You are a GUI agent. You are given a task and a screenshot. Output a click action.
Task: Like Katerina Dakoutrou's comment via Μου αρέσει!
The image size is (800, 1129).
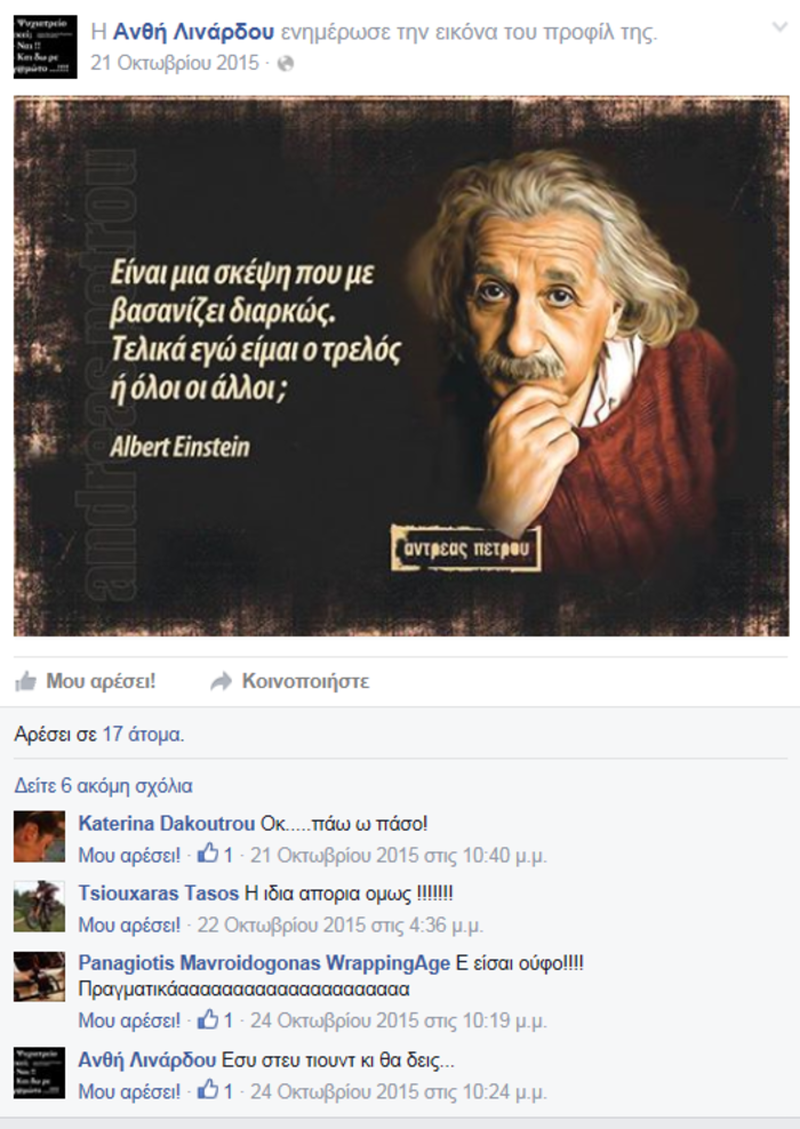pyautogui.click(x=129, y=855)
